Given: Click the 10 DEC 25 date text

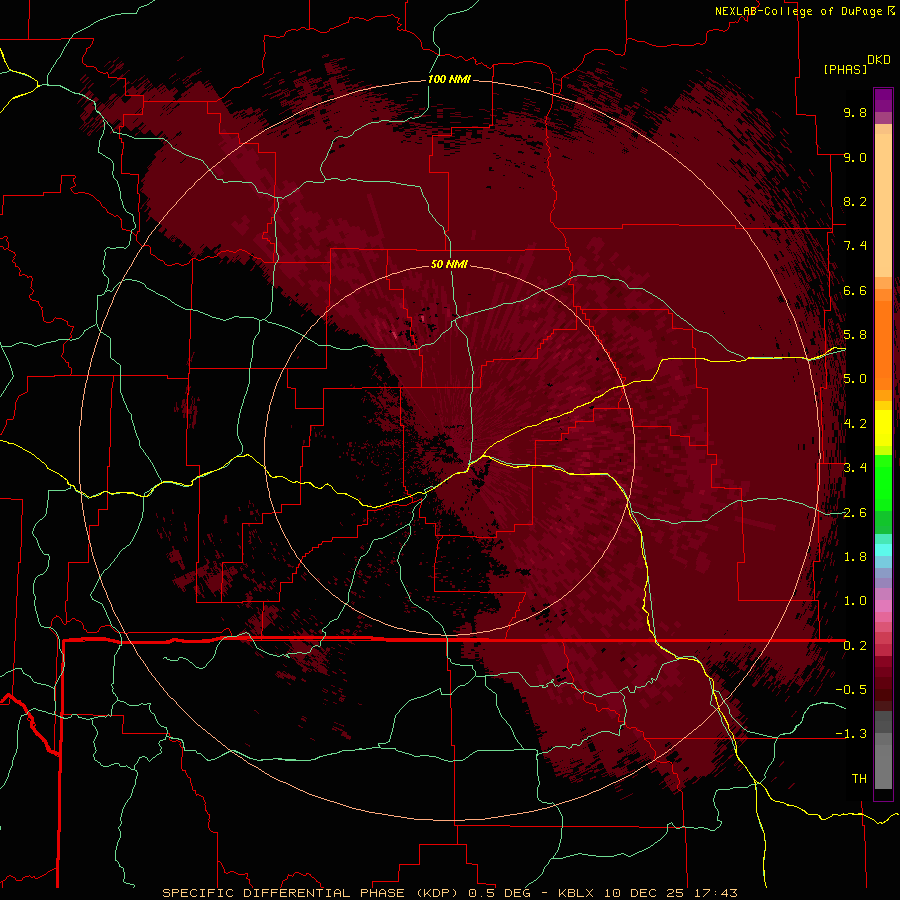Looking at the screenshot, I should coord(645,893).
